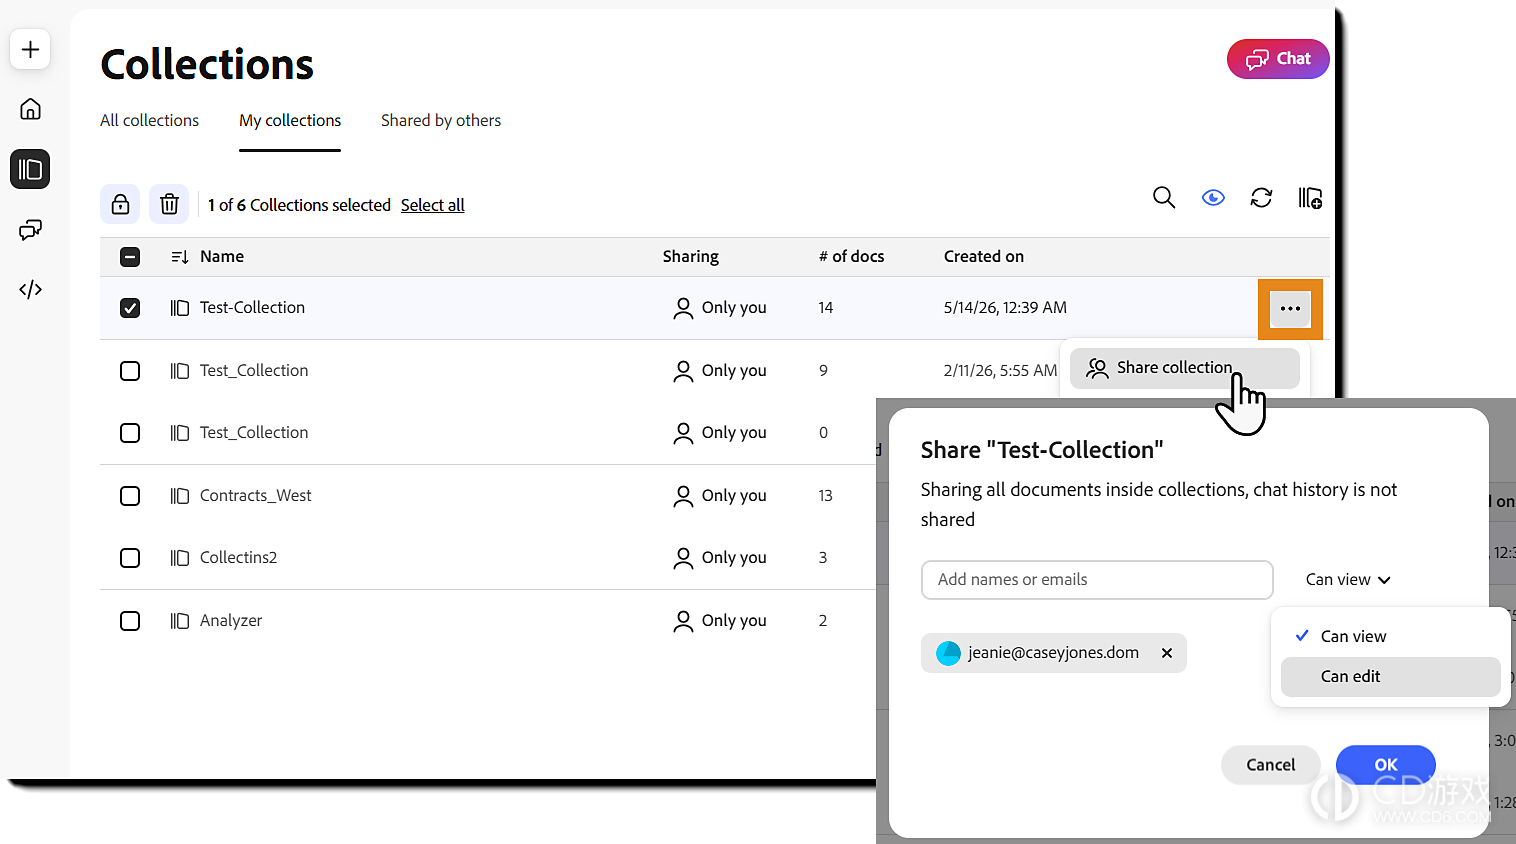The height and width of the screenshot is (844, 1516).
Task: Open the code icon in the sidebar
Action: pos(30,290)
